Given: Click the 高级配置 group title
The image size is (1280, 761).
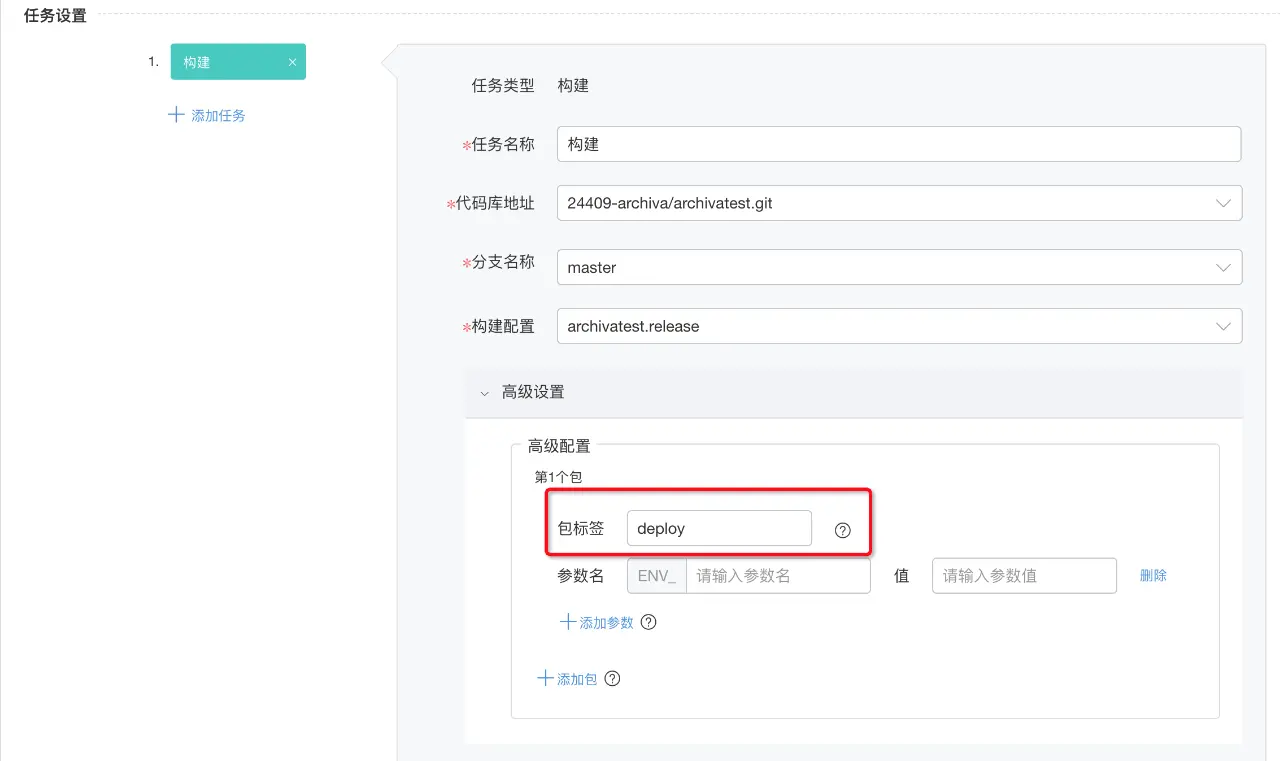Looking at the screenshot, I should tap(559, 446).
